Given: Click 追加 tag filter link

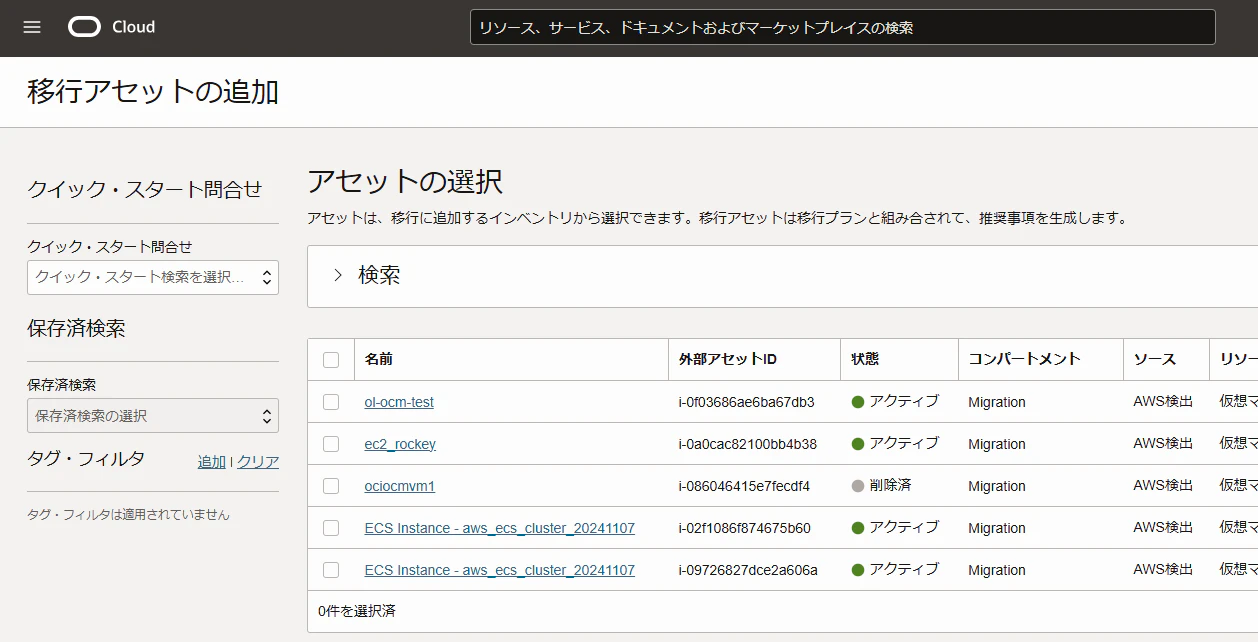Looking at the screenshot, I should (x=212, y=462).
